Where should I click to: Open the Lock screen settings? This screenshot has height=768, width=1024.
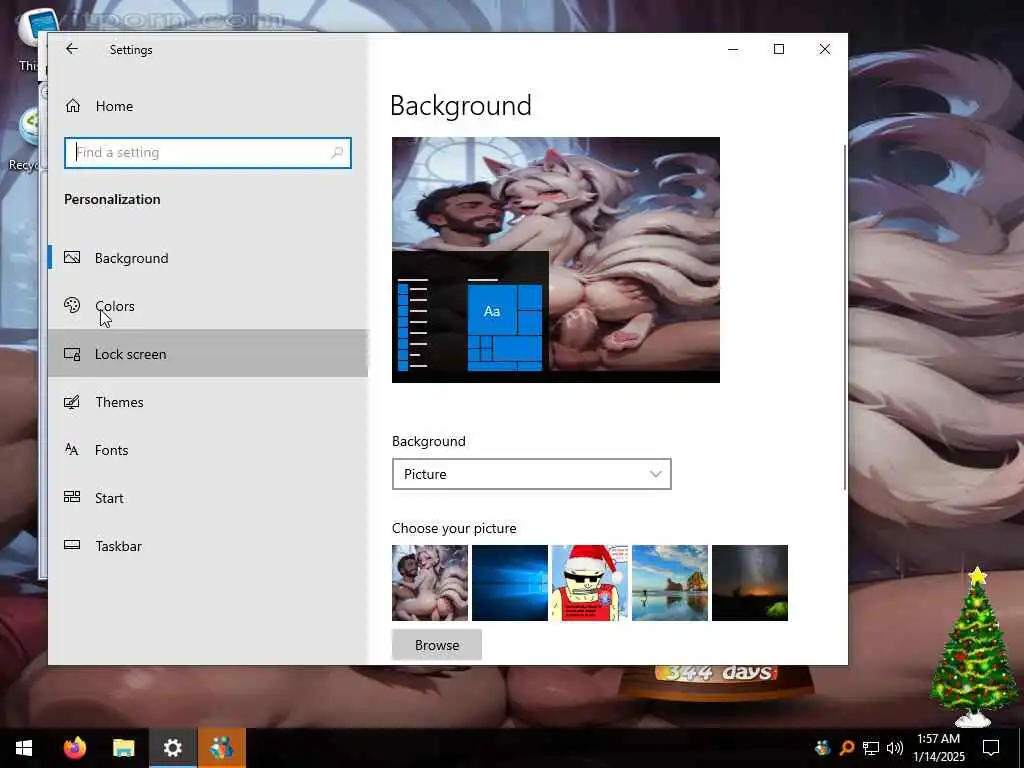coord(208,353)
